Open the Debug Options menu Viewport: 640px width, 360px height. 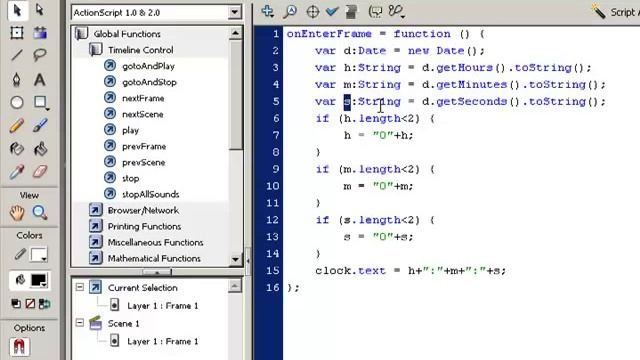click(x=396, y=11)
